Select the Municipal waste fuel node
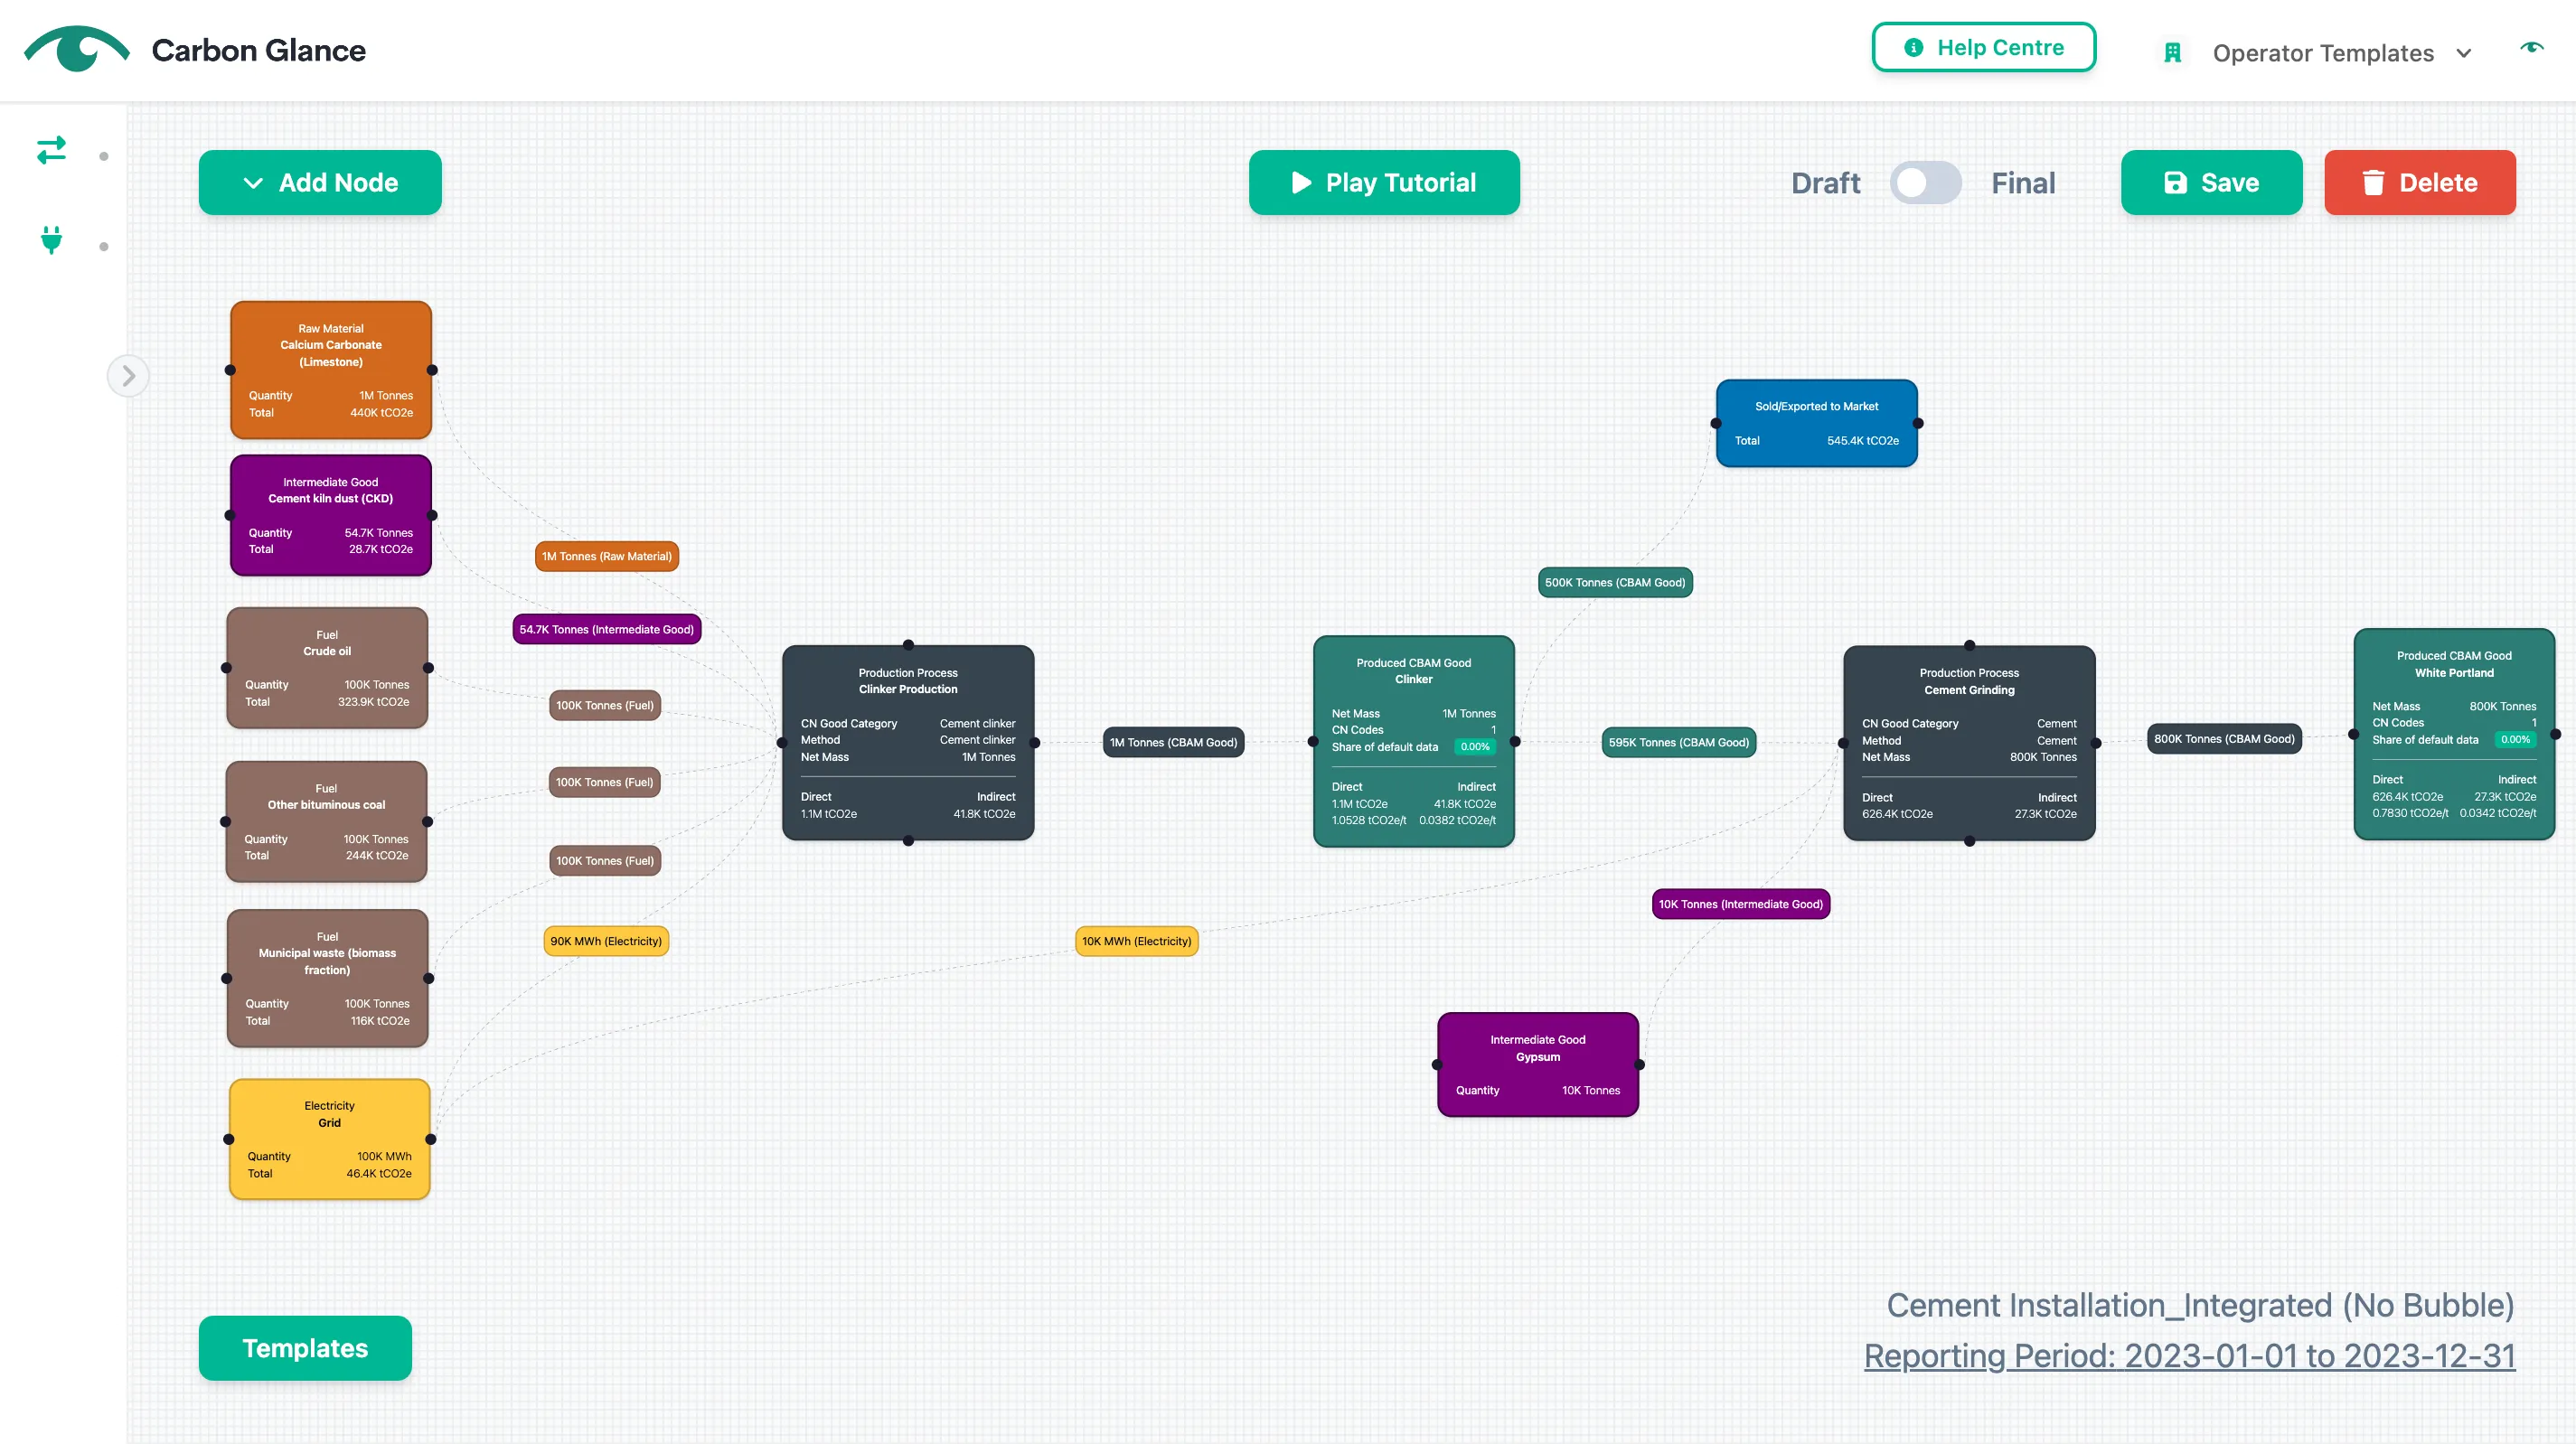The image size is (2576, 1444). [x=327, y=978]
